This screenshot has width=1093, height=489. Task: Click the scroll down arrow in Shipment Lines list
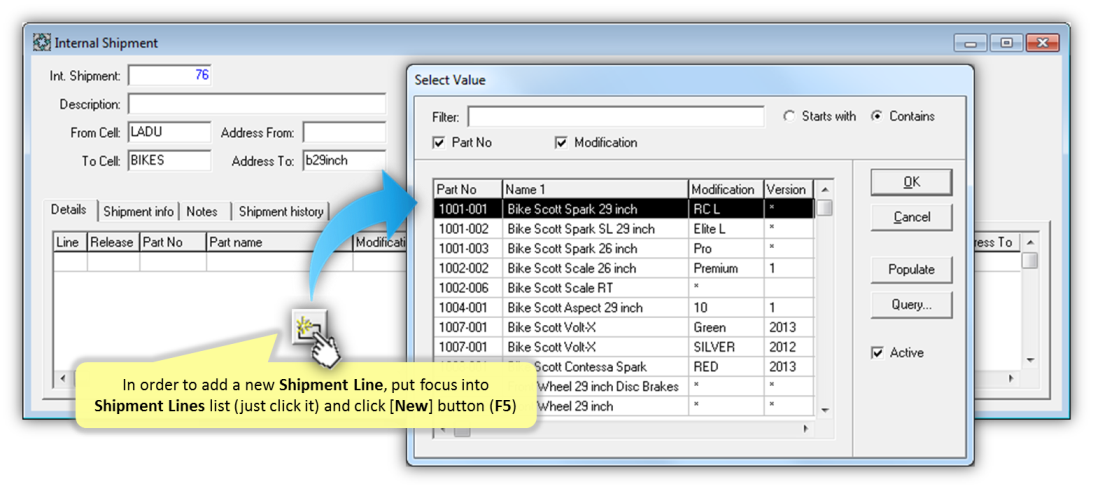[1030, 360]
